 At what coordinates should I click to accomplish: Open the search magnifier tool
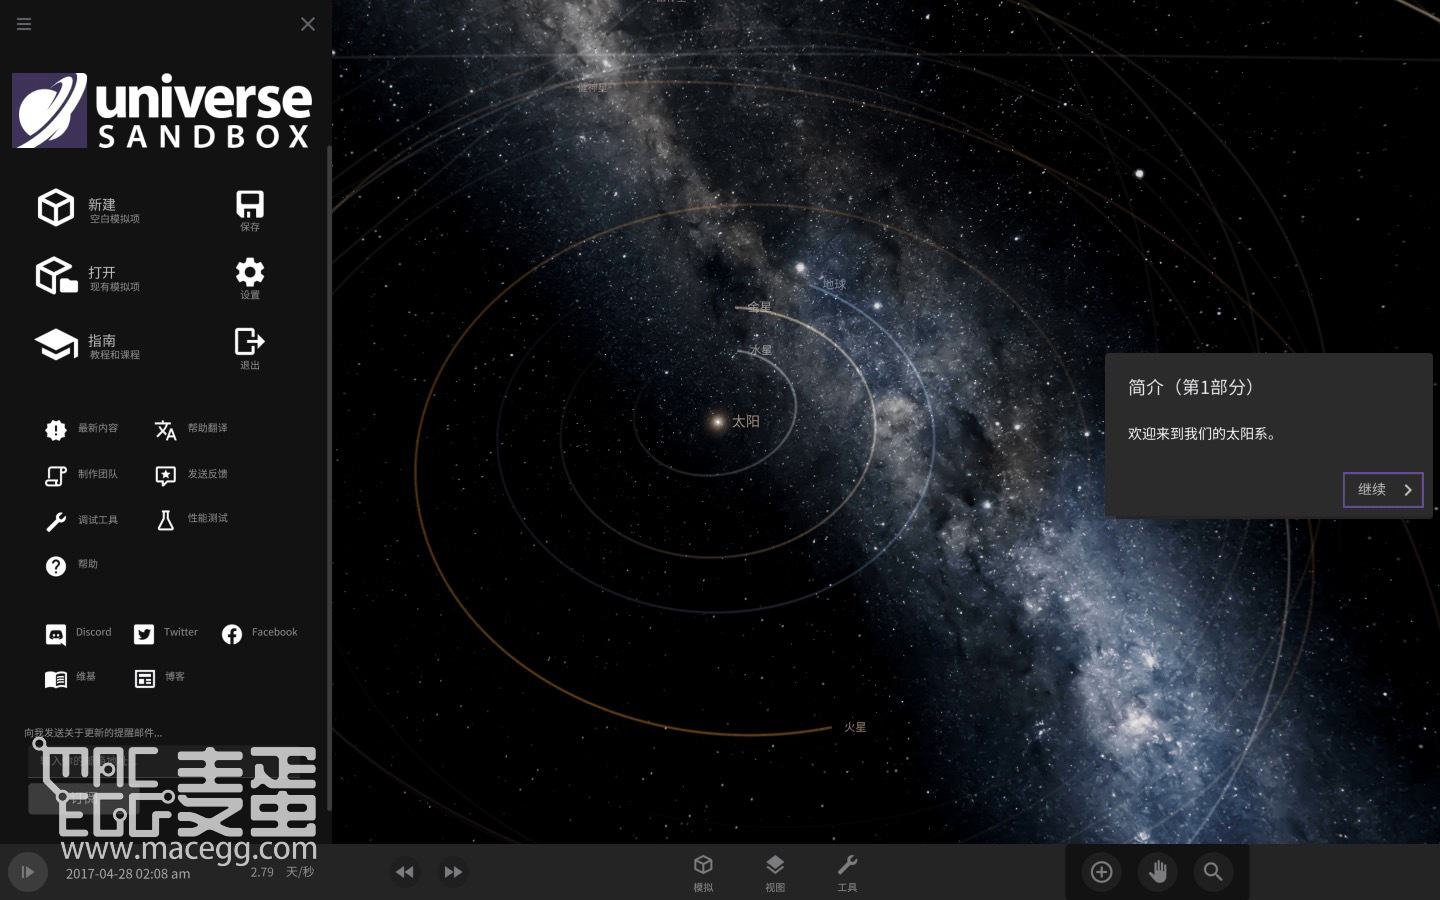click(1213, 872)
